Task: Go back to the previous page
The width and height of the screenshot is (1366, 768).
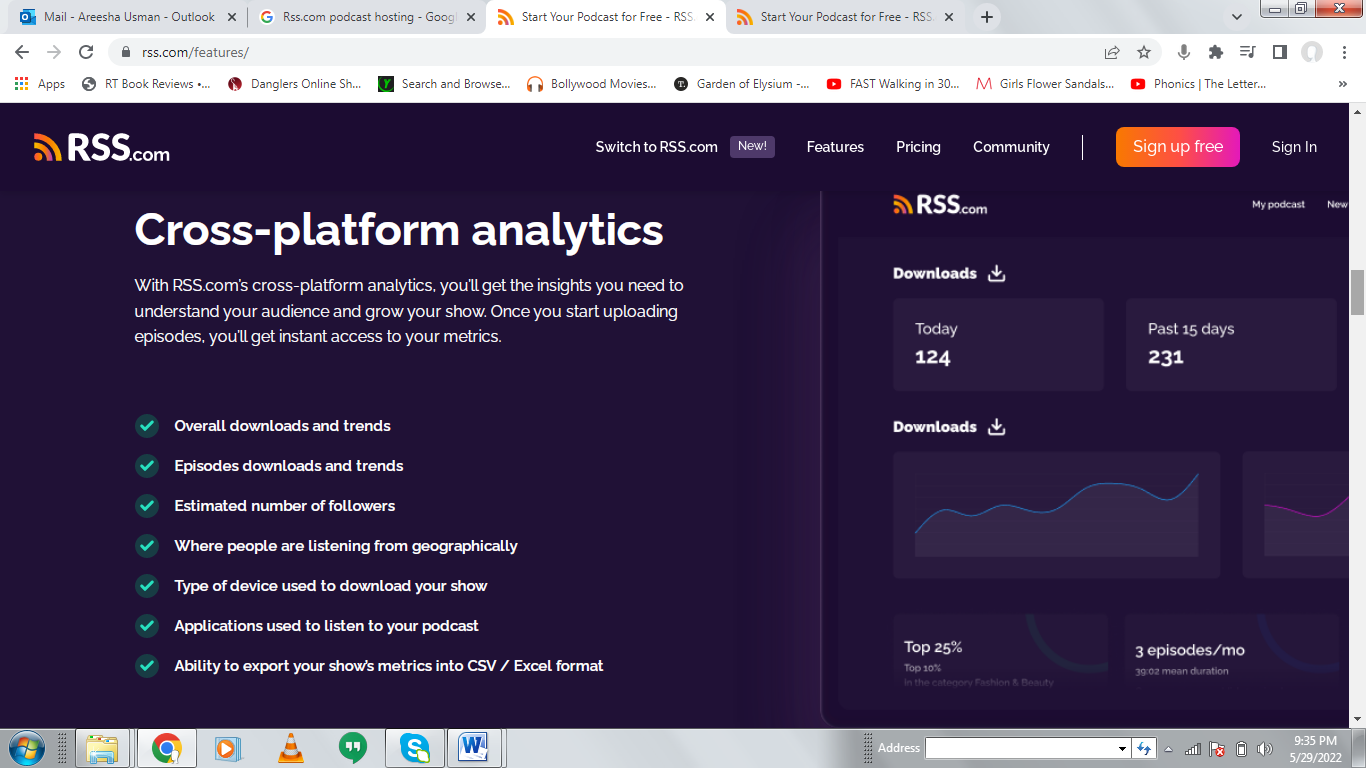Action: (x=22, y=52)
